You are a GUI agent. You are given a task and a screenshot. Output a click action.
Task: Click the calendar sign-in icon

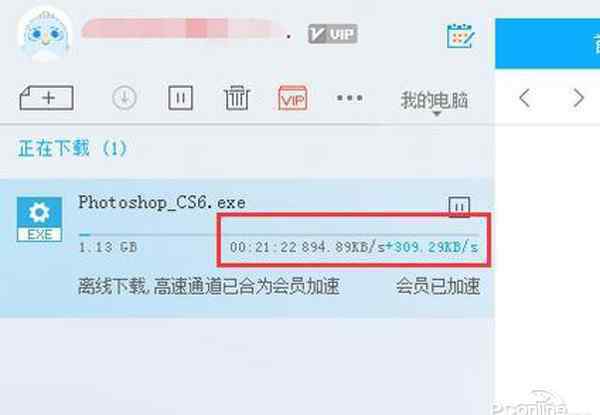[461, 36]
